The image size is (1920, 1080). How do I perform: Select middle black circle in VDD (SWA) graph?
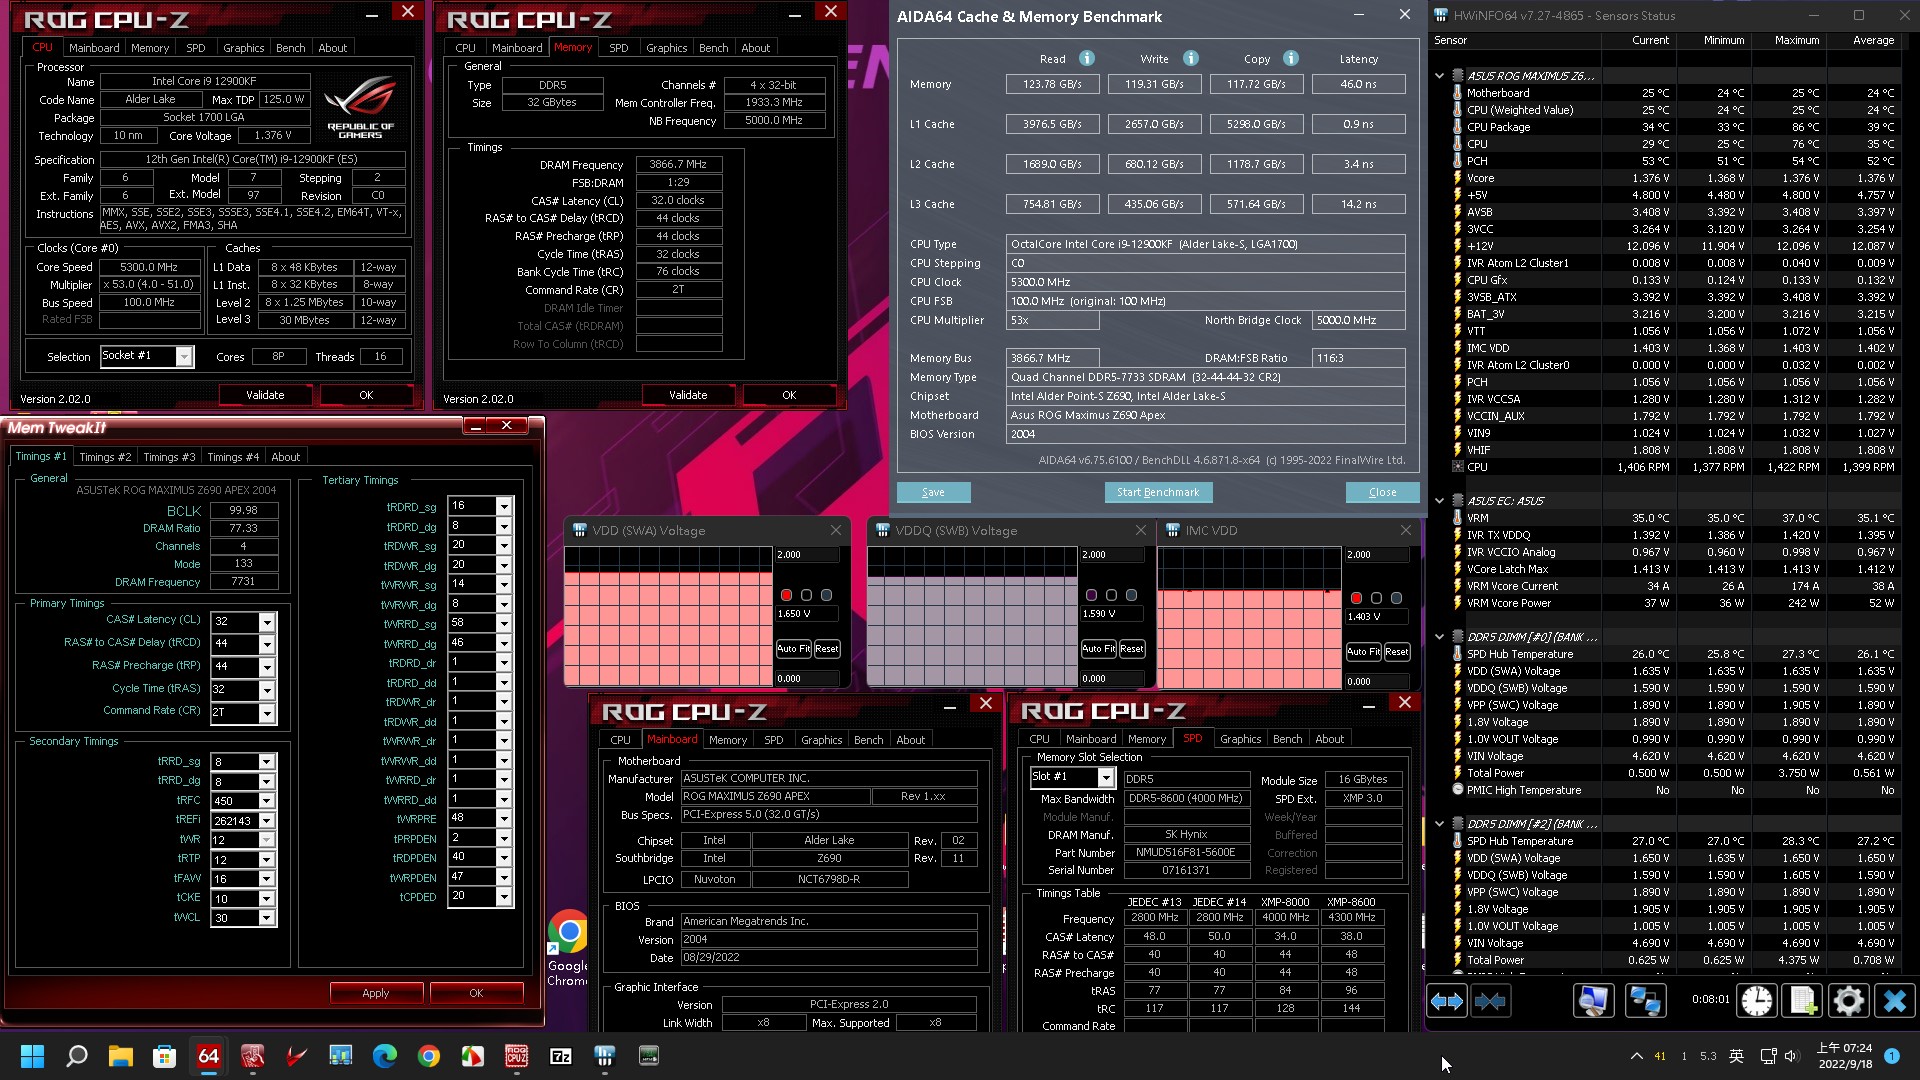806,595
